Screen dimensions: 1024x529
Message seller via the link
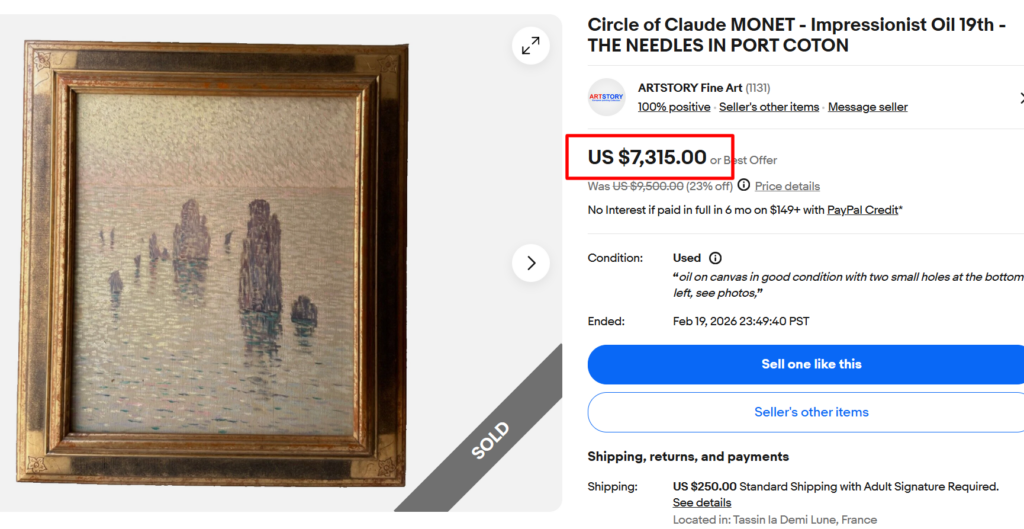point(867,107)
